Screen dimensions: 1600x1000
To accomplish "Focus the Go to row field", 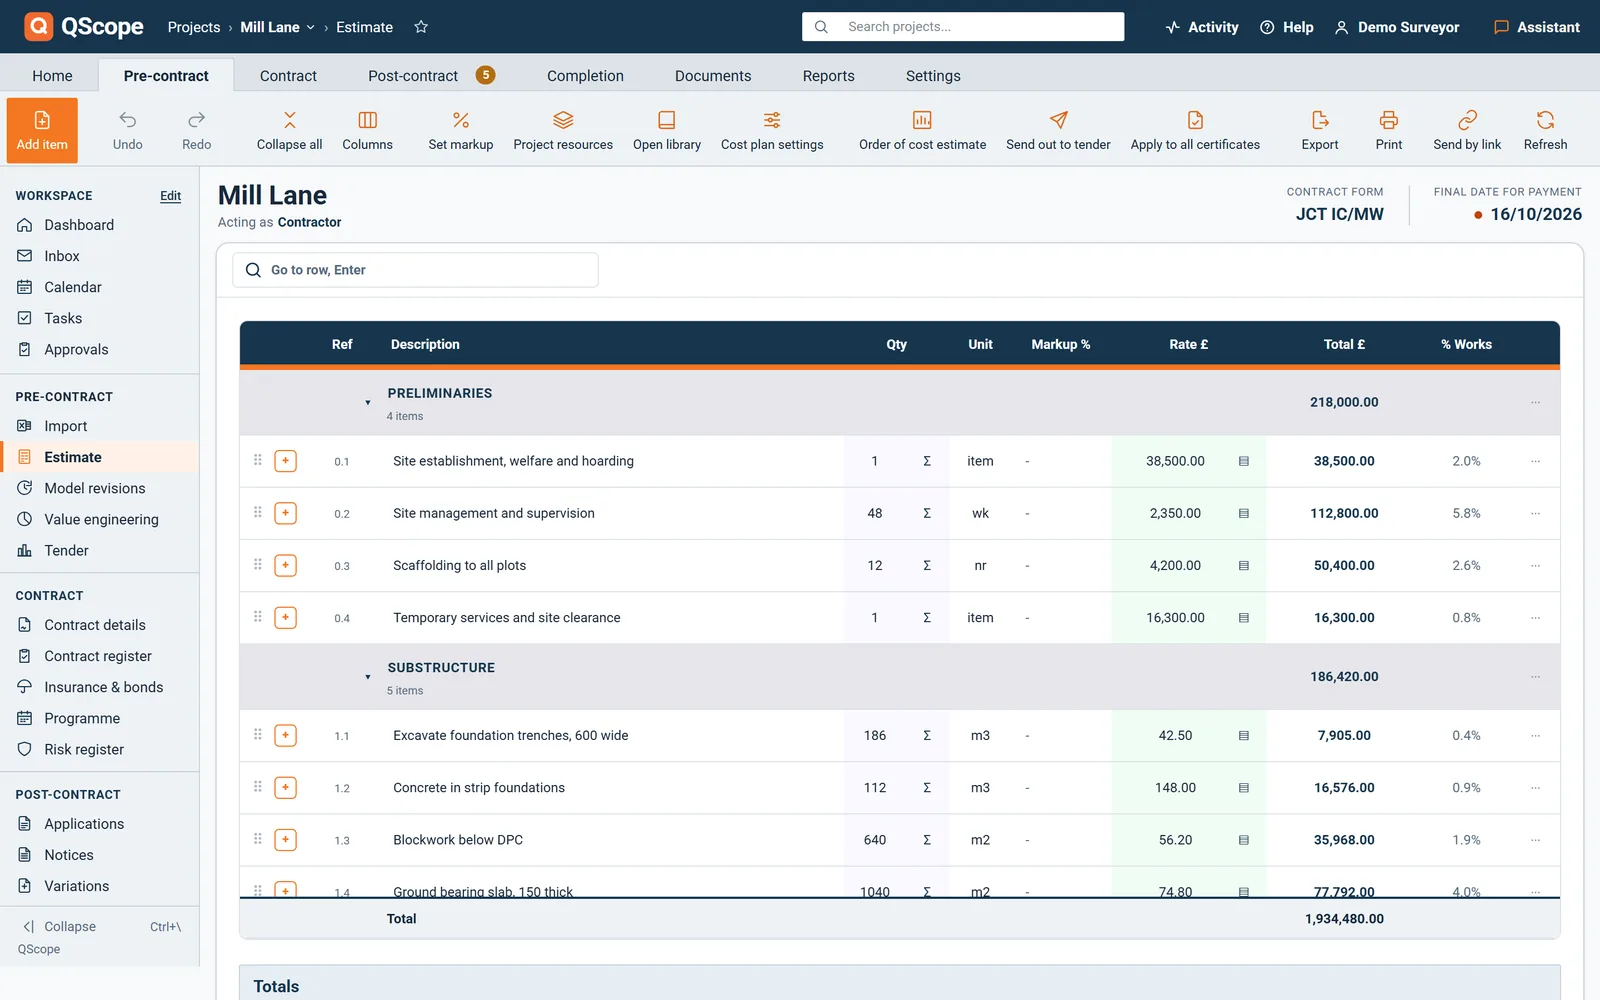I will (x=416, y=270).
